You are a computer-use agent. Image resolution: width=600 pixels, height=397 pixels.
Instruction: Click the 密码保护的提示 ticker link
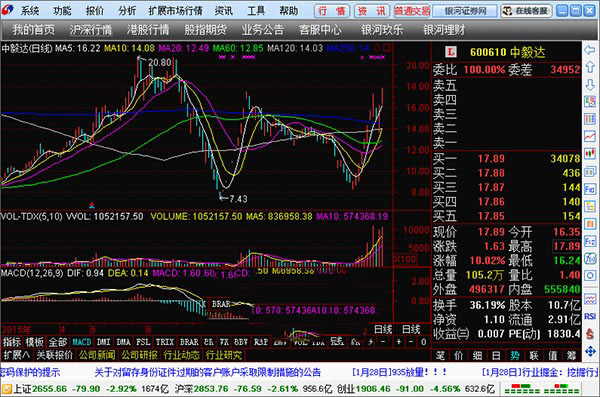[x=30, y=372]
